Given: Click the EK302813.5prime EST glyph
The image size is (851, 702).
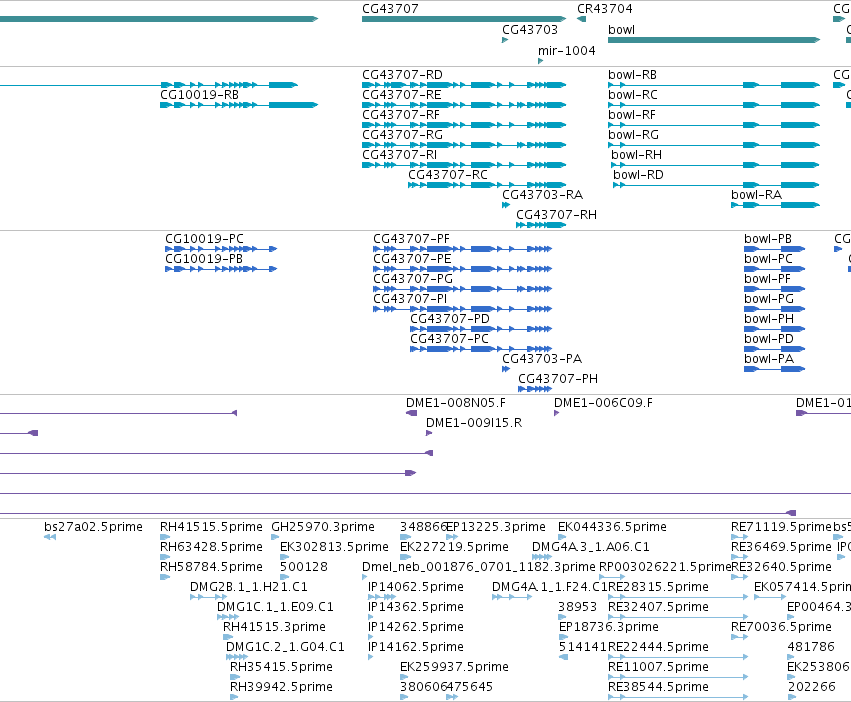Looking at the screenshot, I should (284, 557).
